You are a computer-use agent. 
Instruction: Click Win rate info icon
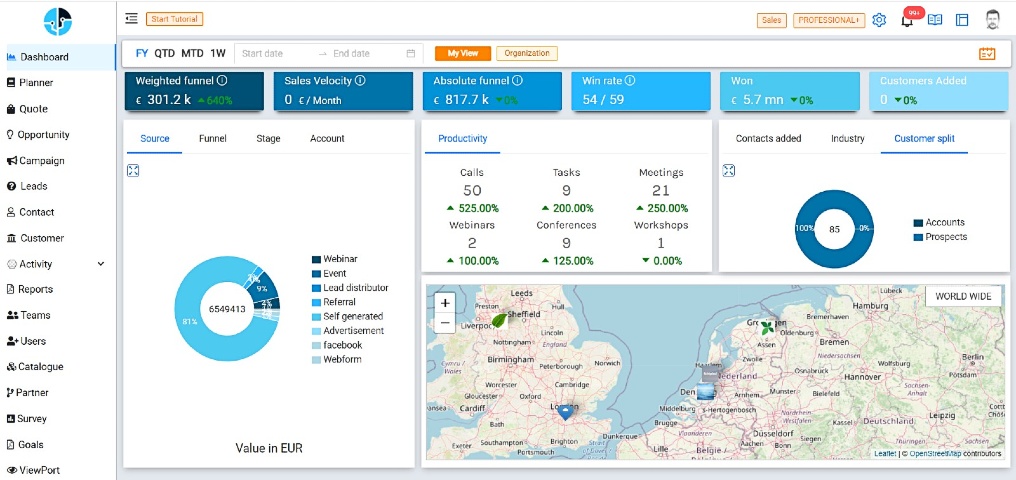click(630, 81)
